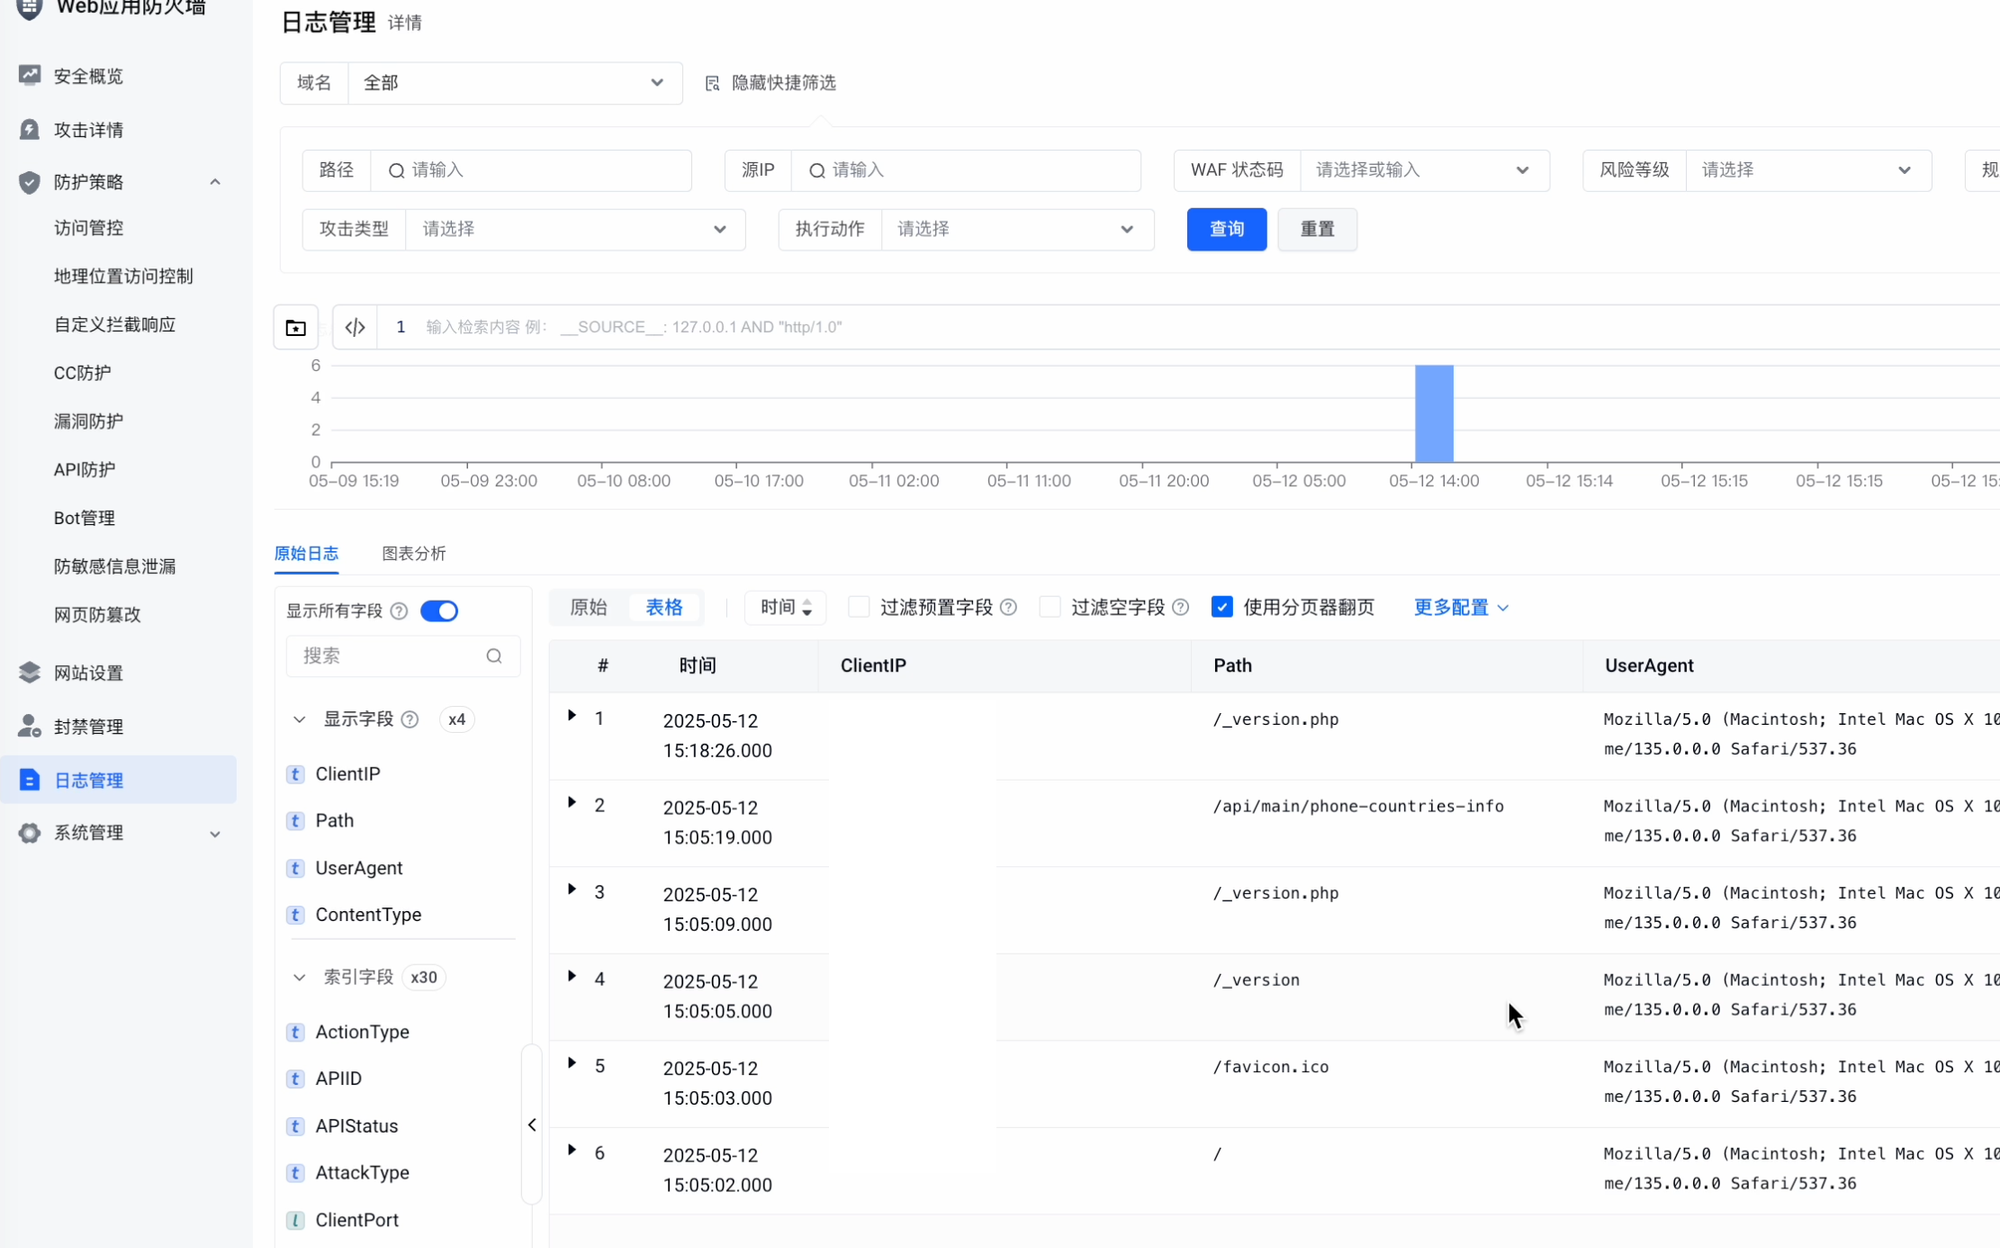Image resolution: width=2000 pixels, height=1248 pixels.
Task: Expand log row 4 with /_version path
Action: click(572, 976)
